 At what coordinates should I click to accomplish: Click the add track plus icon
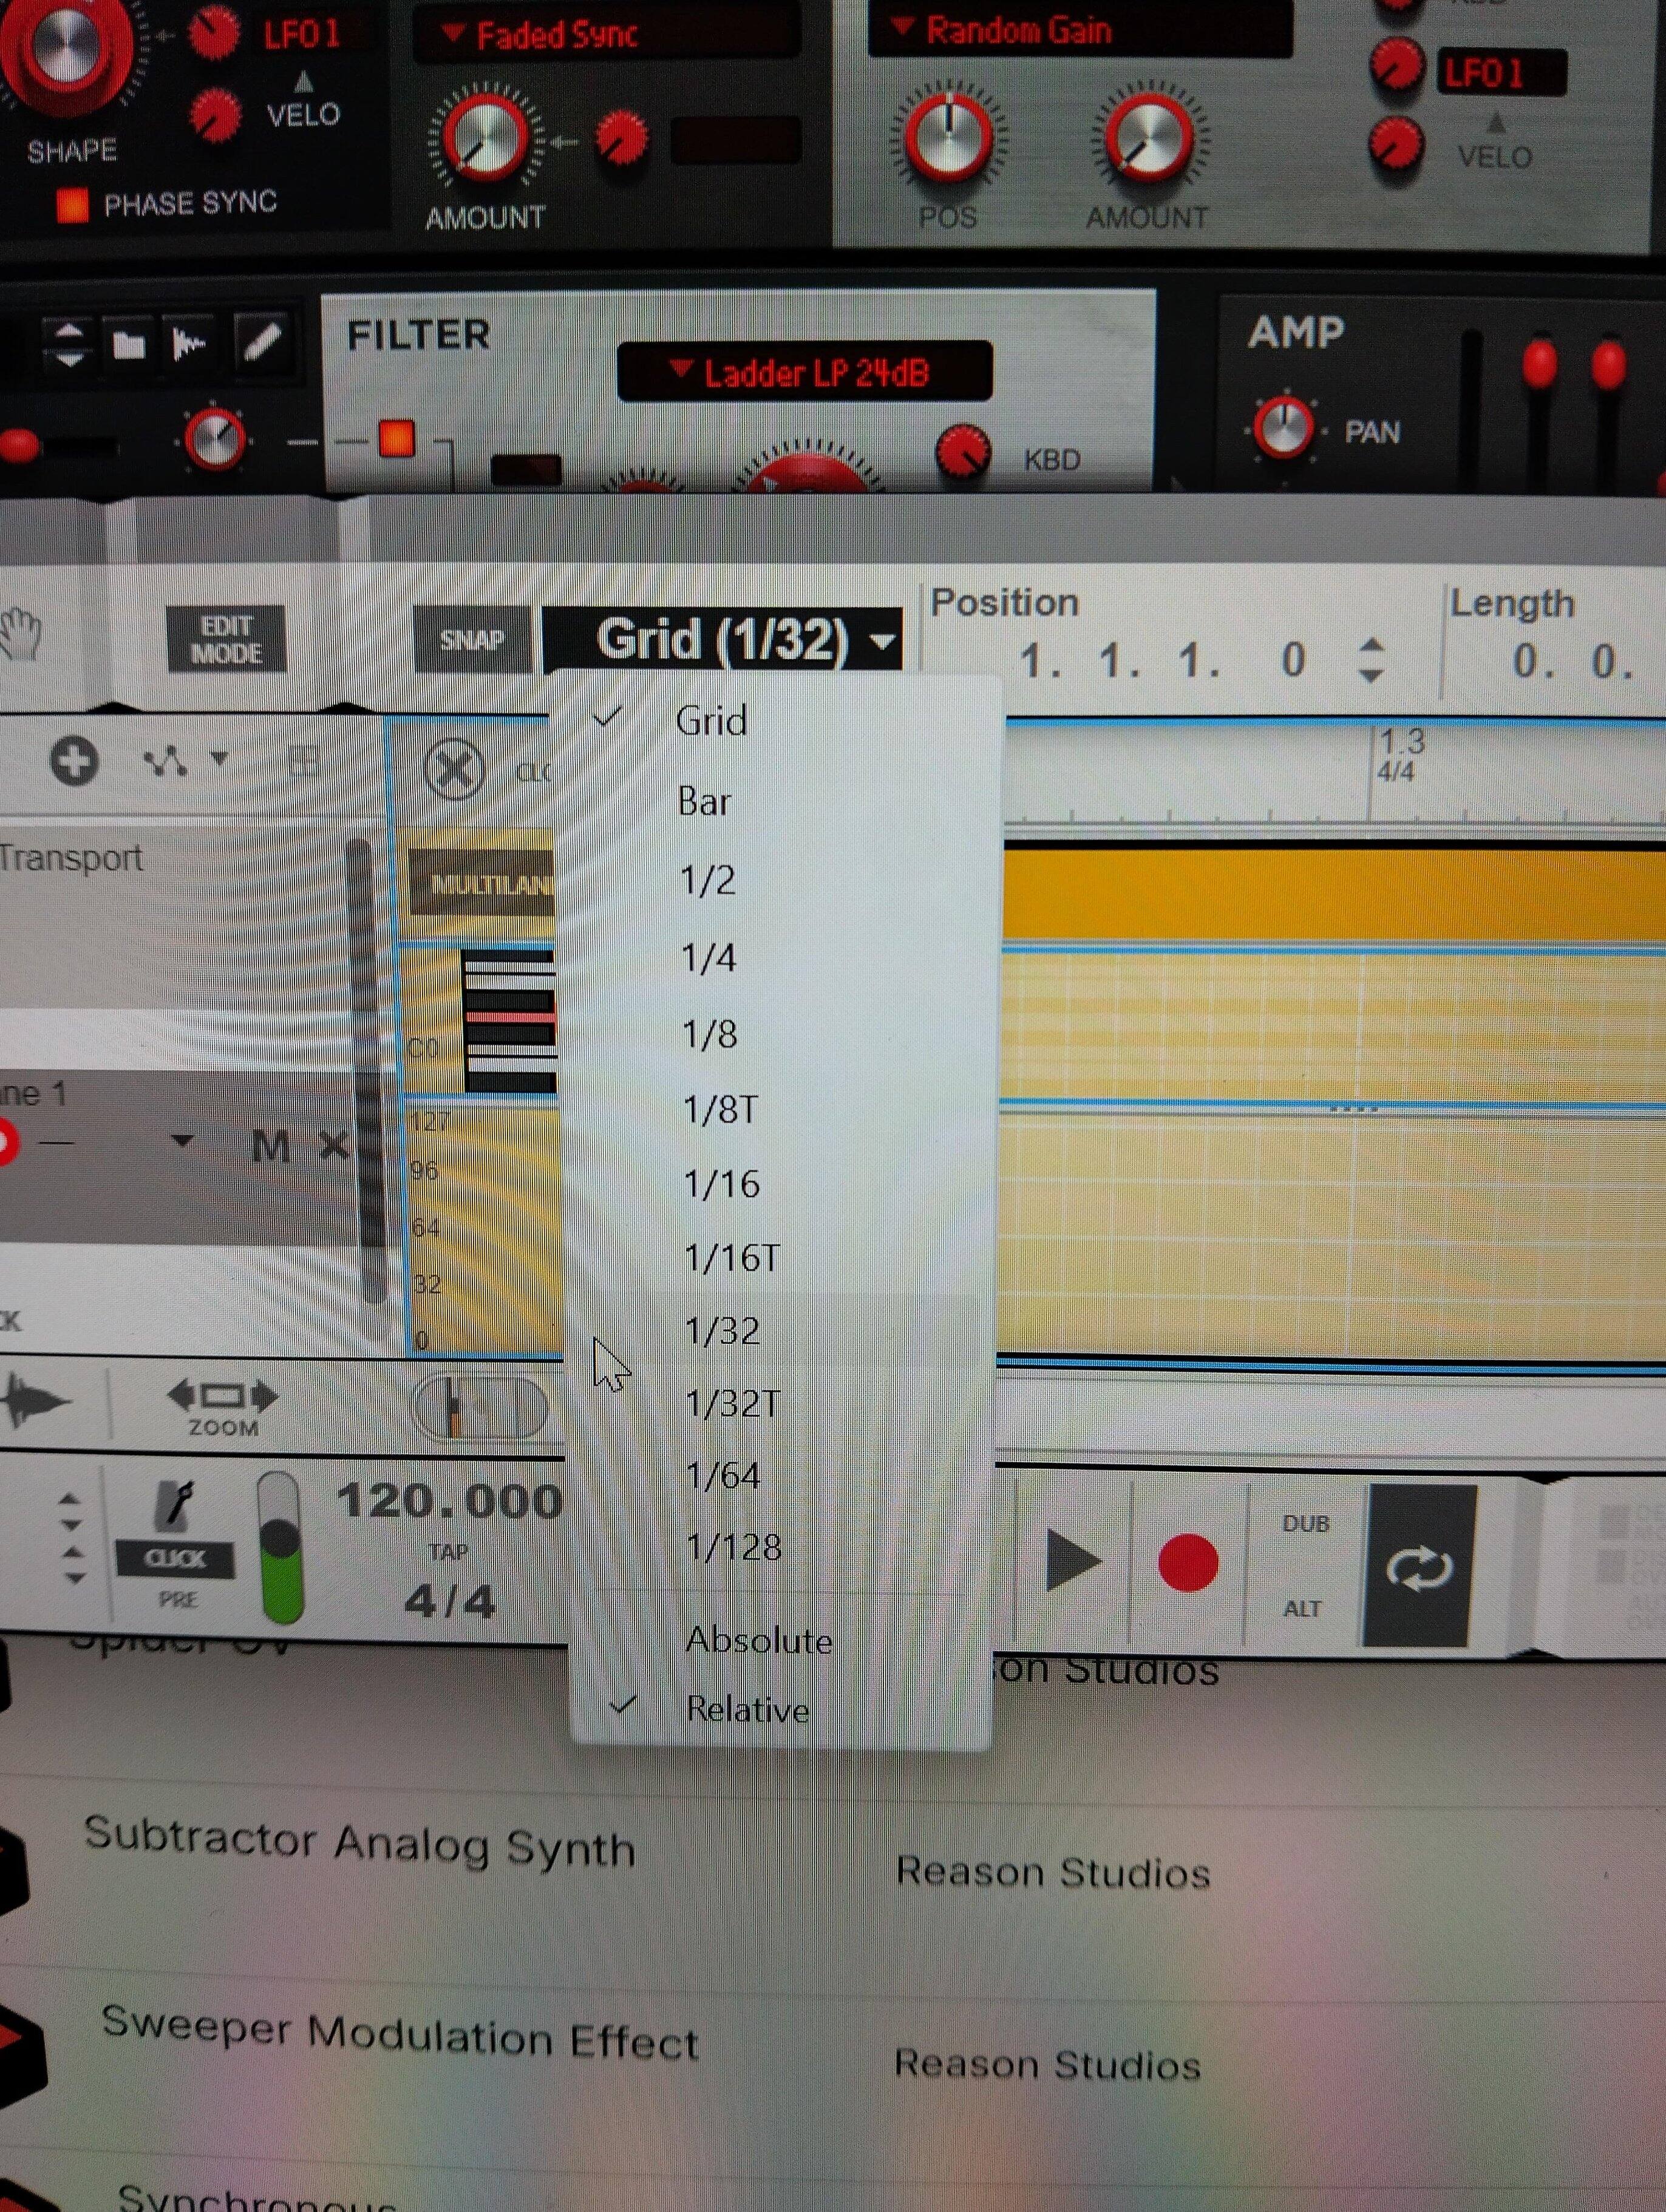[x=74, y=761]
